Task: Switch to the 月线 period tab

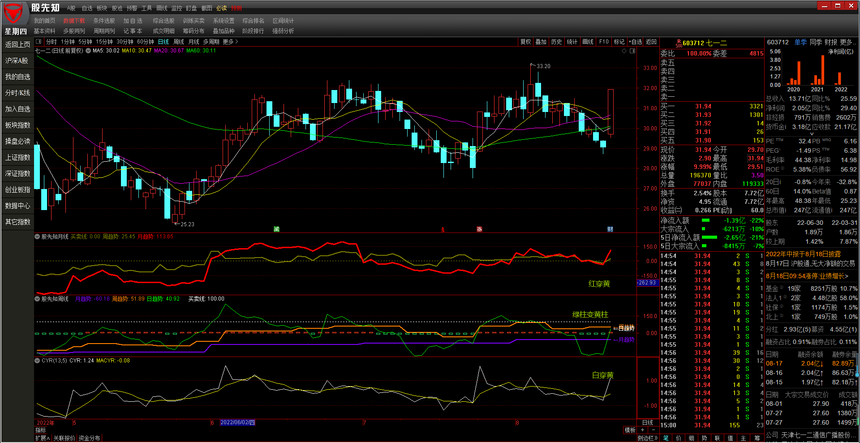Action: (x=193, y=42)
